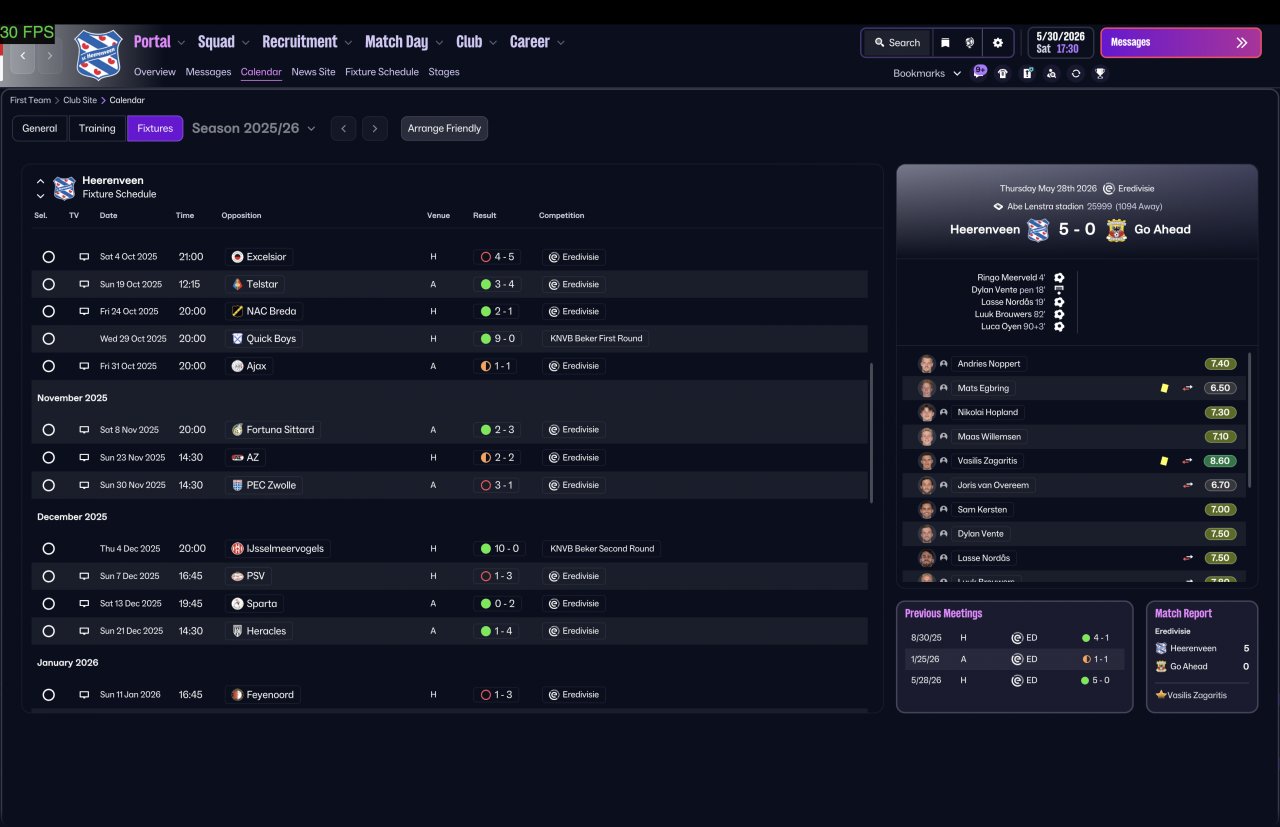Image resolution: width=1280 pixels, height=827 pixels.
Task: Click the trophy icon in bookmarks bar
Action: (1100, 73)
